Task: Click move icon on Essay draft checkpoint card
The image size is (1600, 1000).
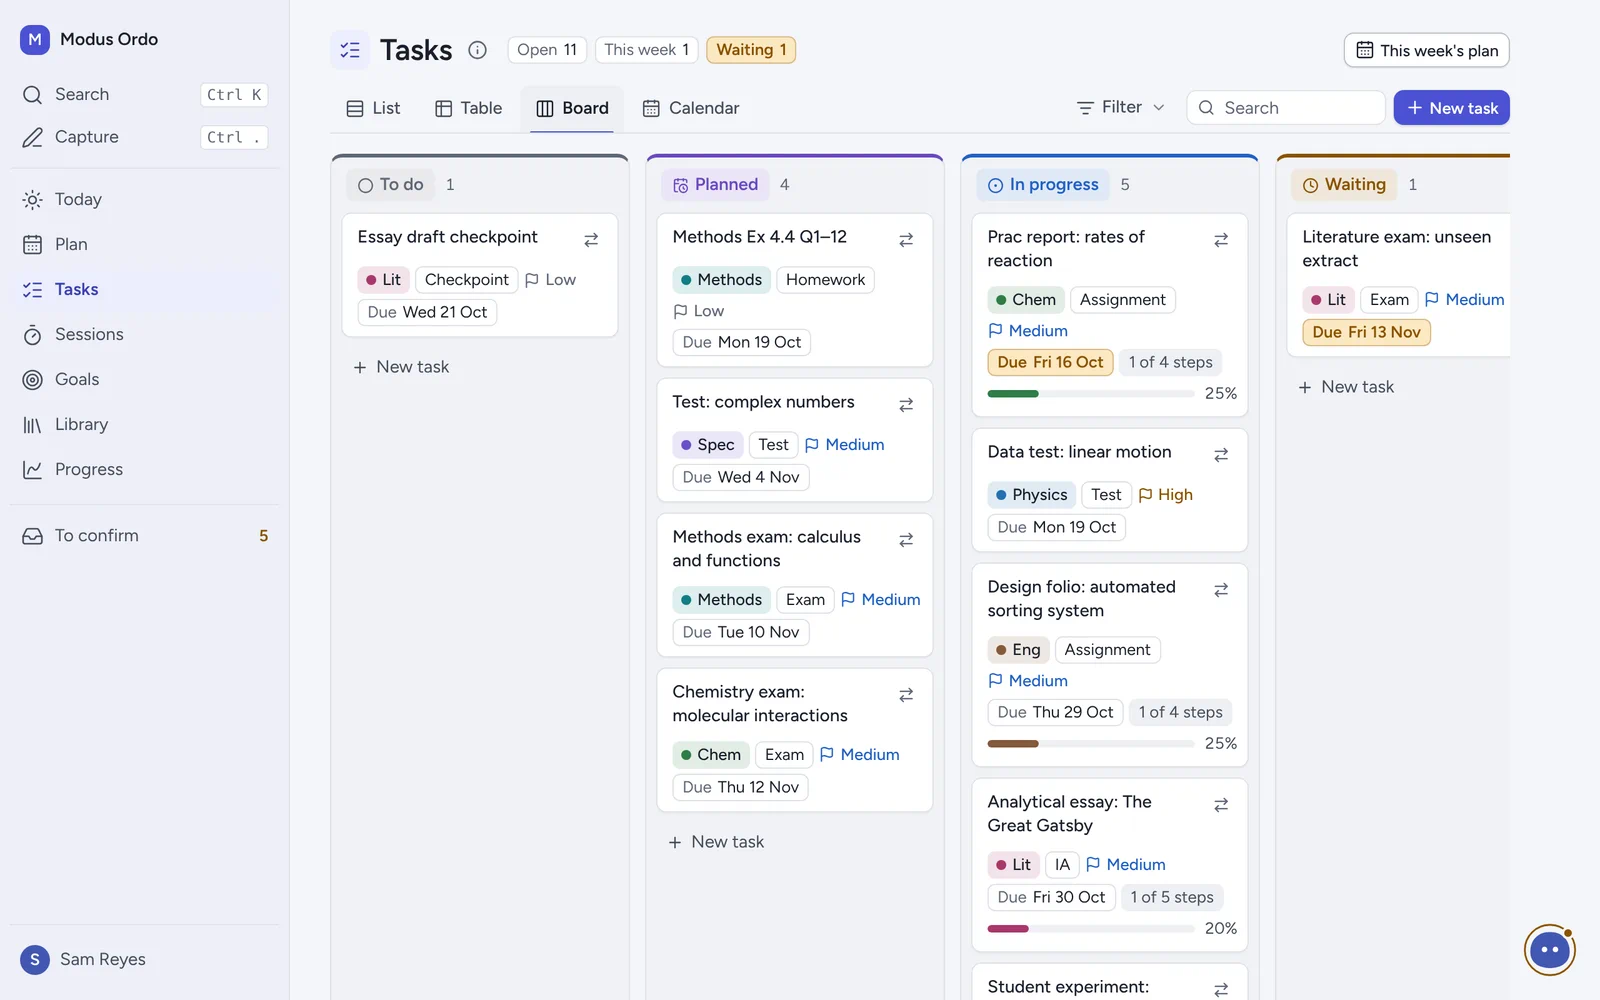Action: tap(591, 240)
